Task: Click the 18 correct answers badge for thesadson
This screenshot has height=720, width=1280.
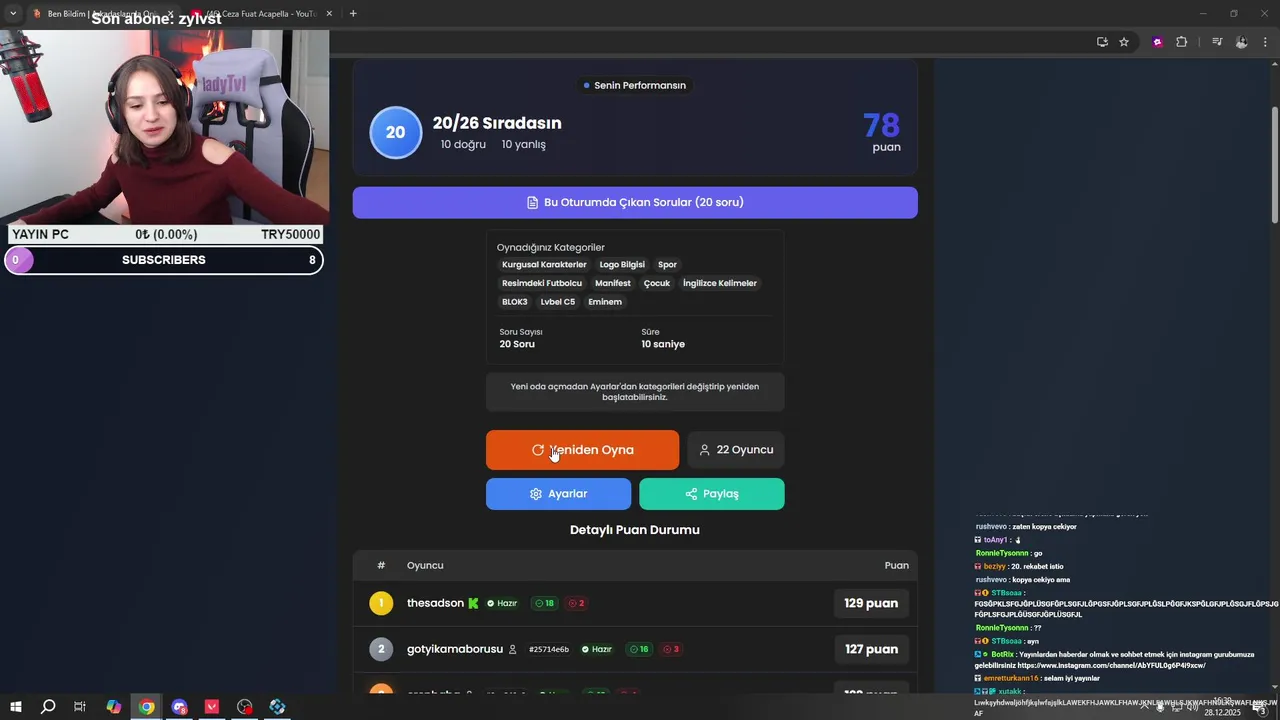Action: pos(545,603)
